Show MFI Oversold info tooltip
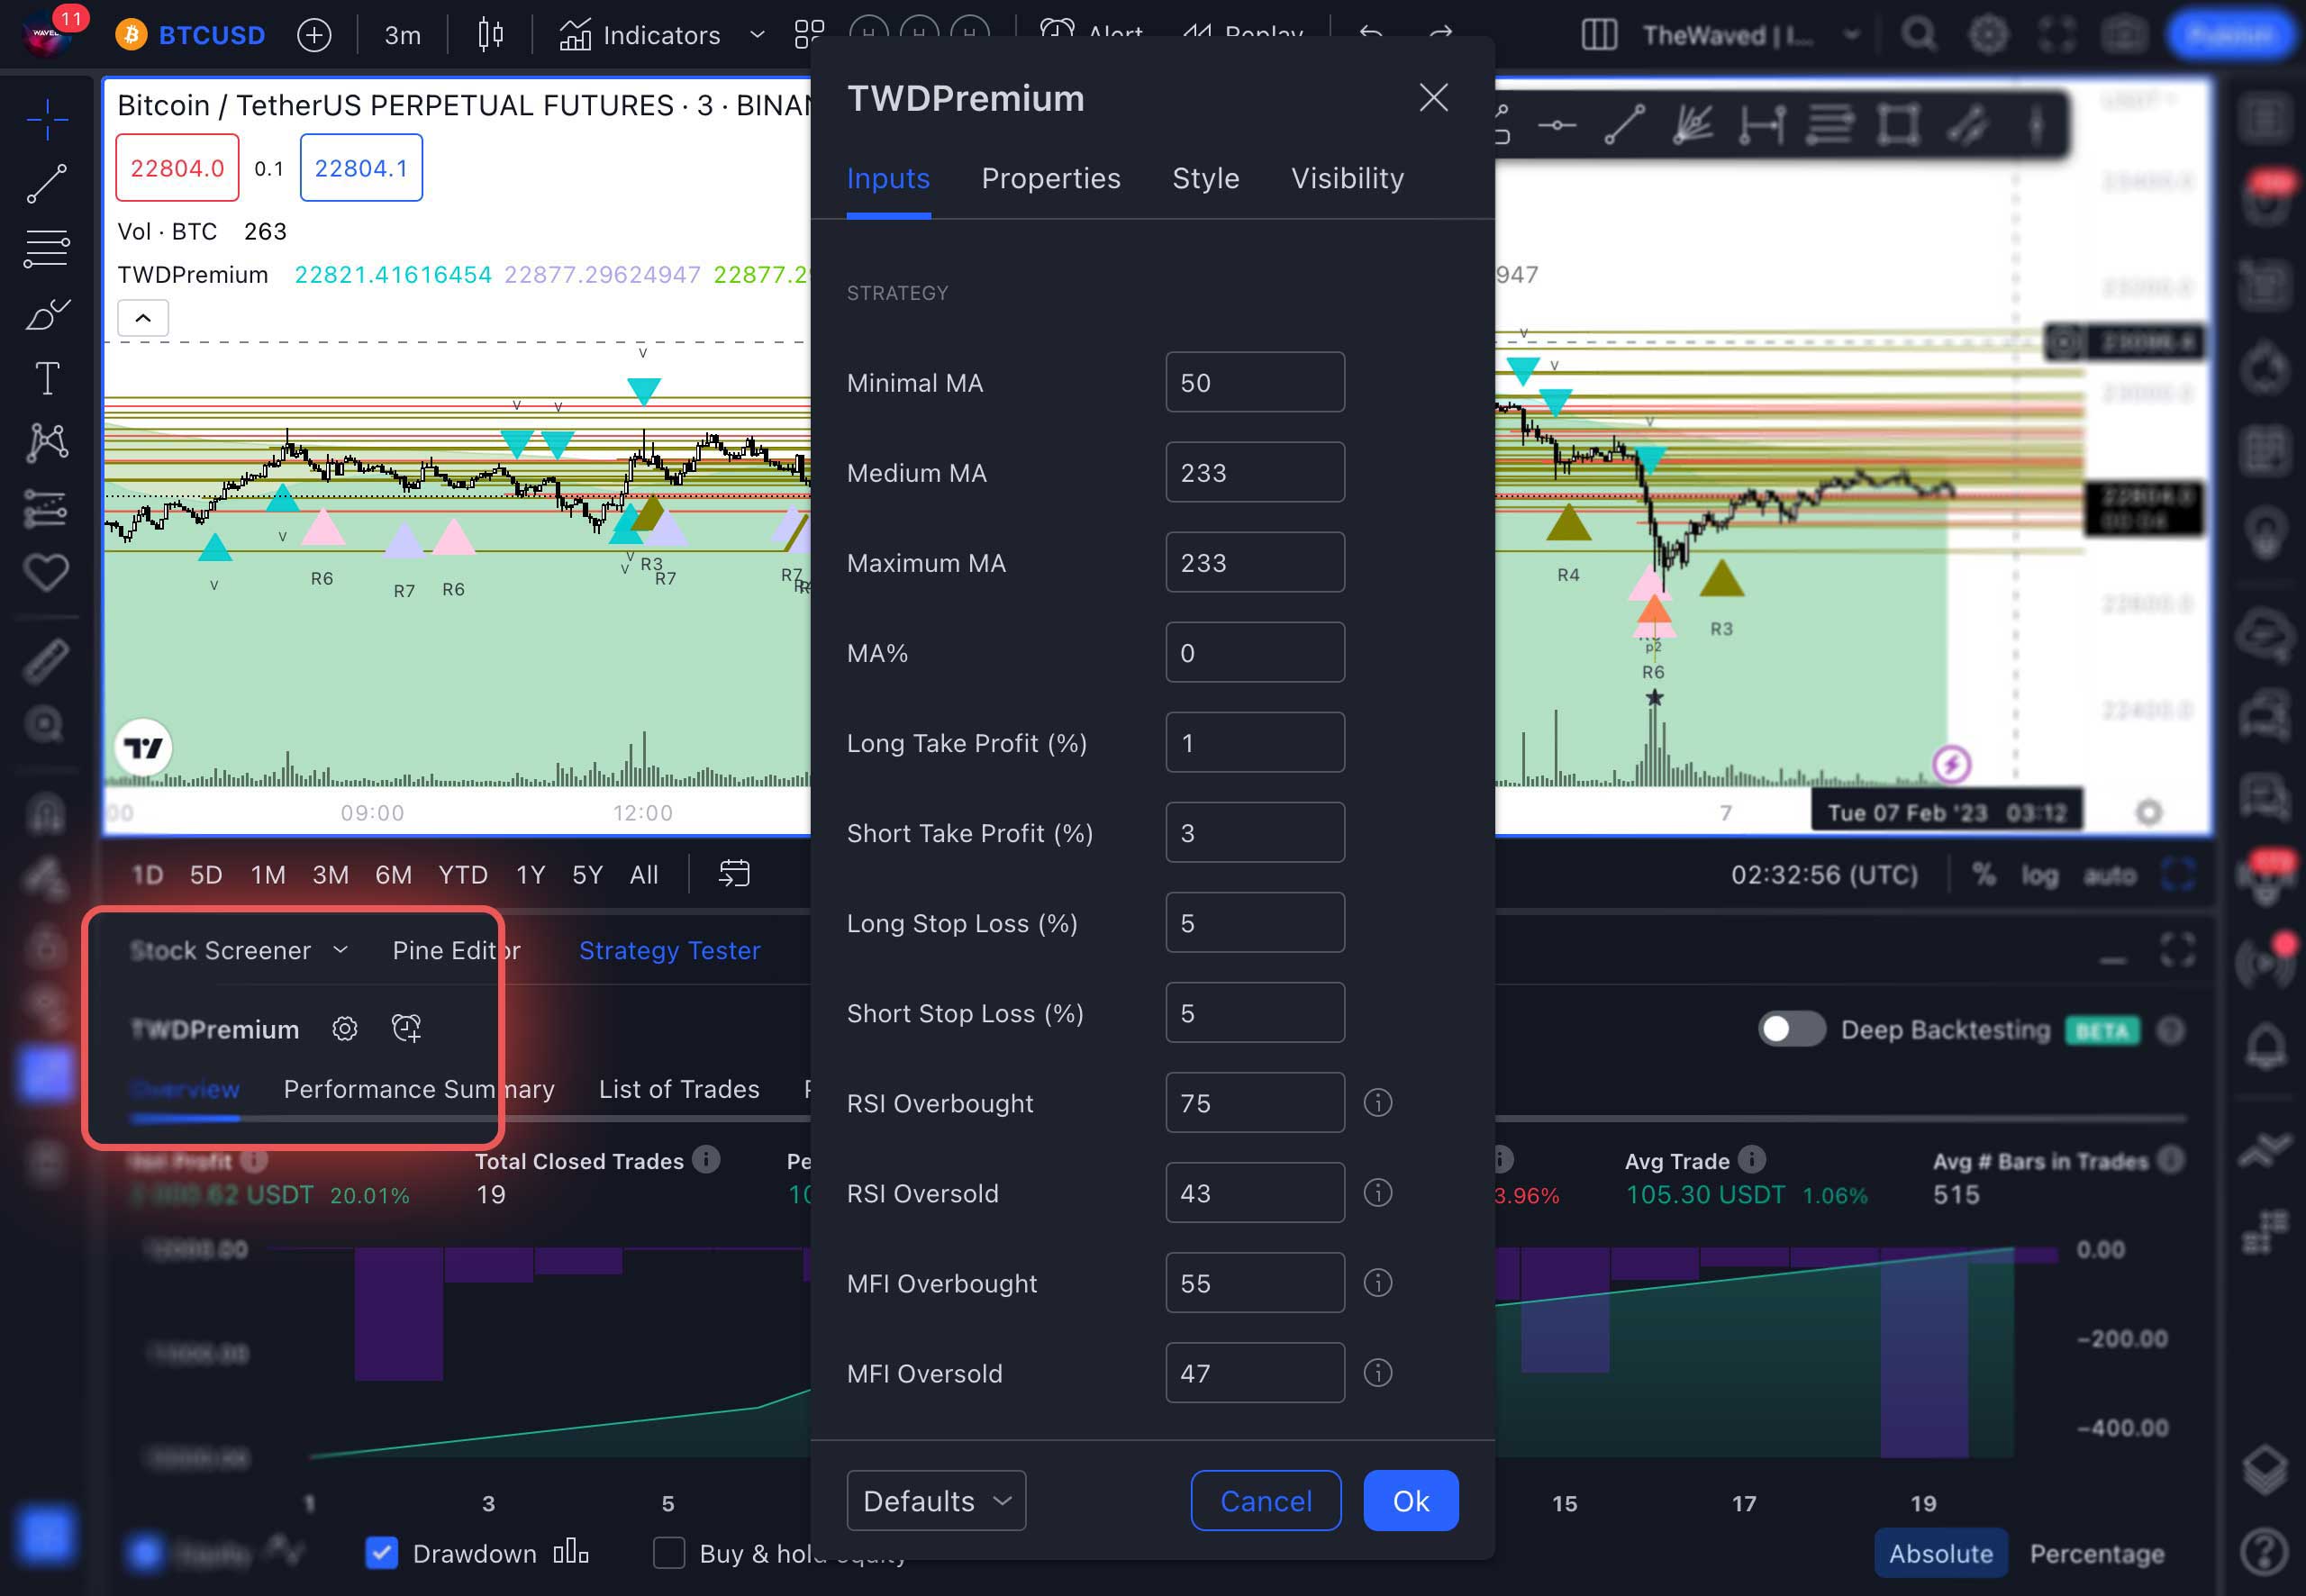2306x1596 pixels. tap(1378, 1373)
